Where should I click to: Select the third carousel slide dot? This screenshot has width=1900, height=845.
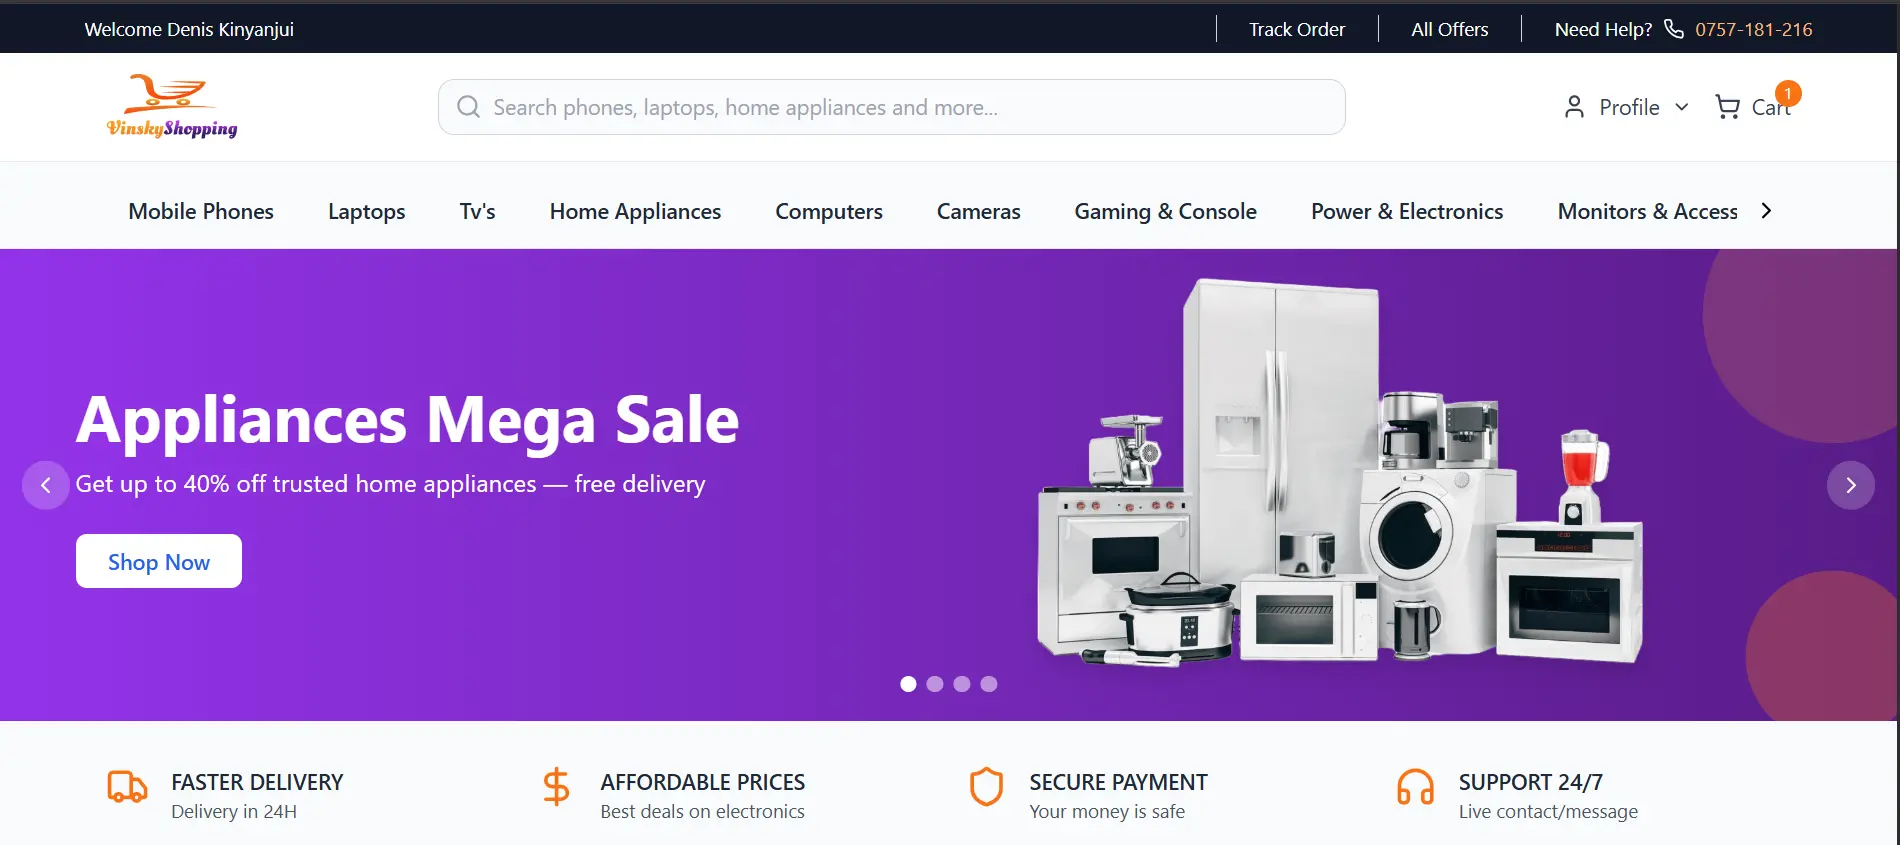(962, 684)
